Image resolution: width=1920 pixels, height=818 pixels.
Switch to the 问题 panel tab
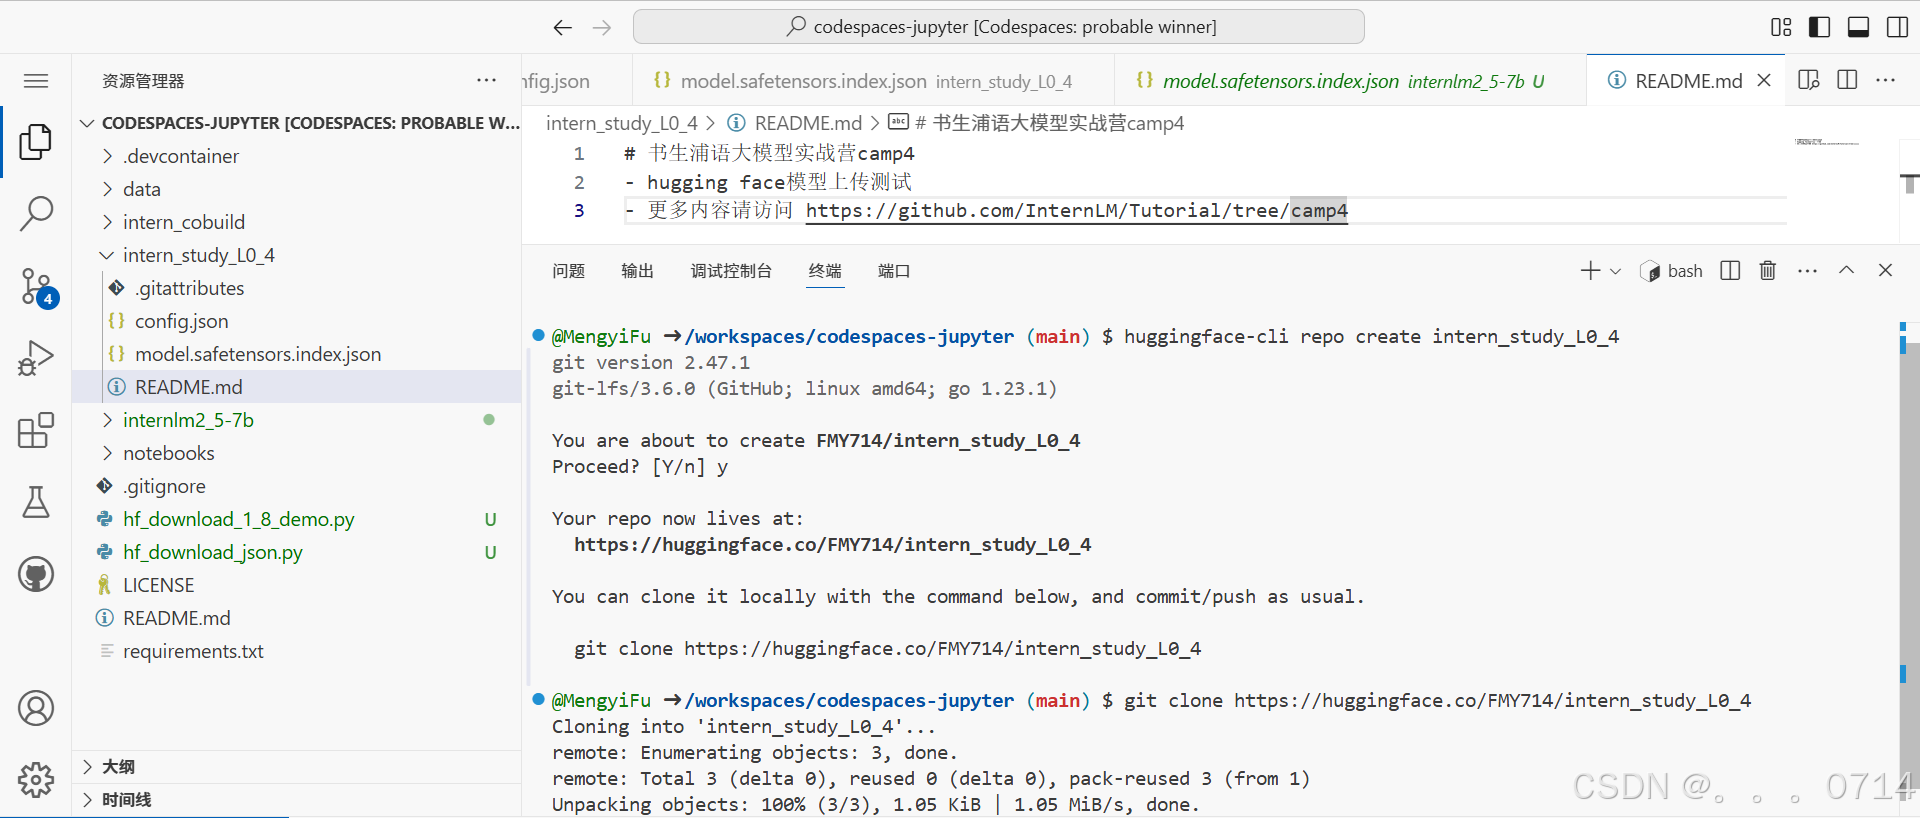click(x=569, y=271)
